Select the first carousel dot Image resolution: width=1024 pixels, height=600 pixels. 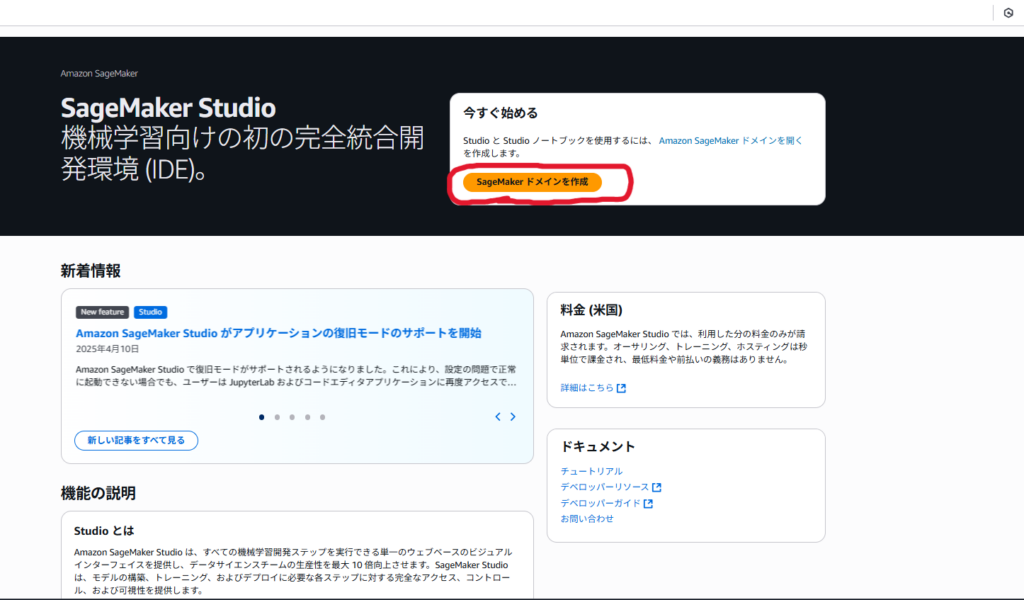(262, 417)
